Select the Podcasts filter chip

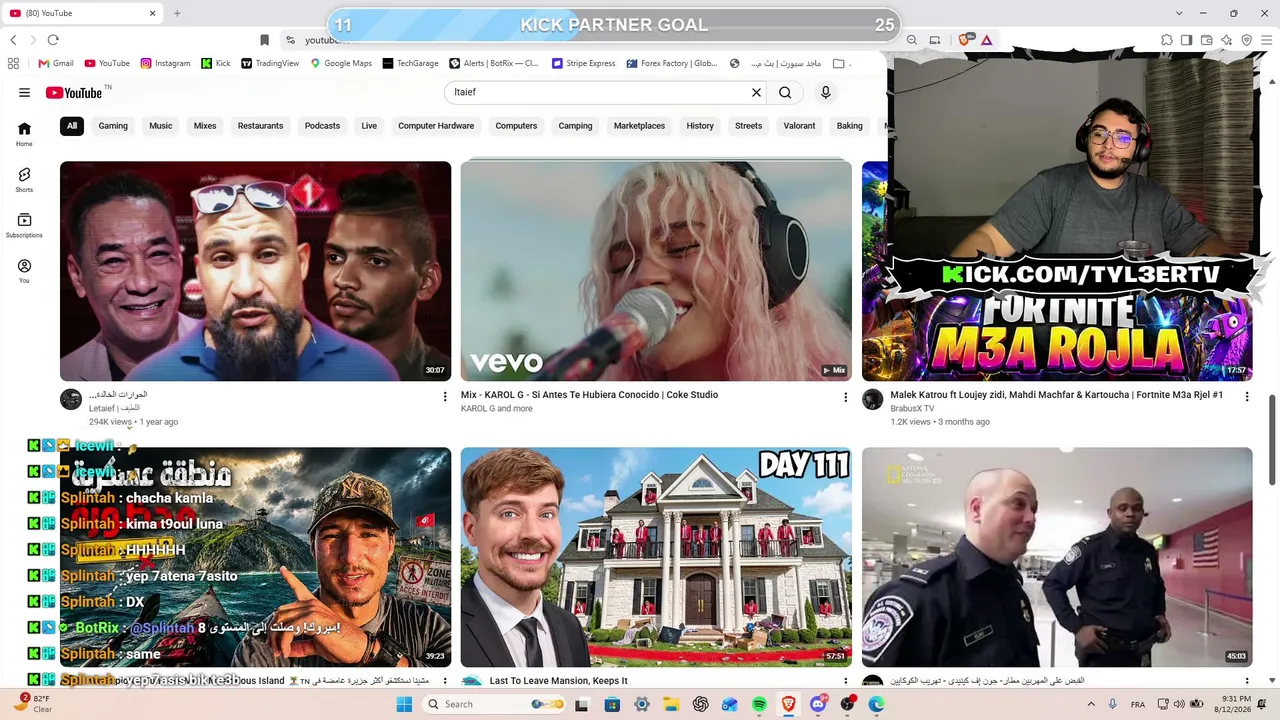[322, 126]
